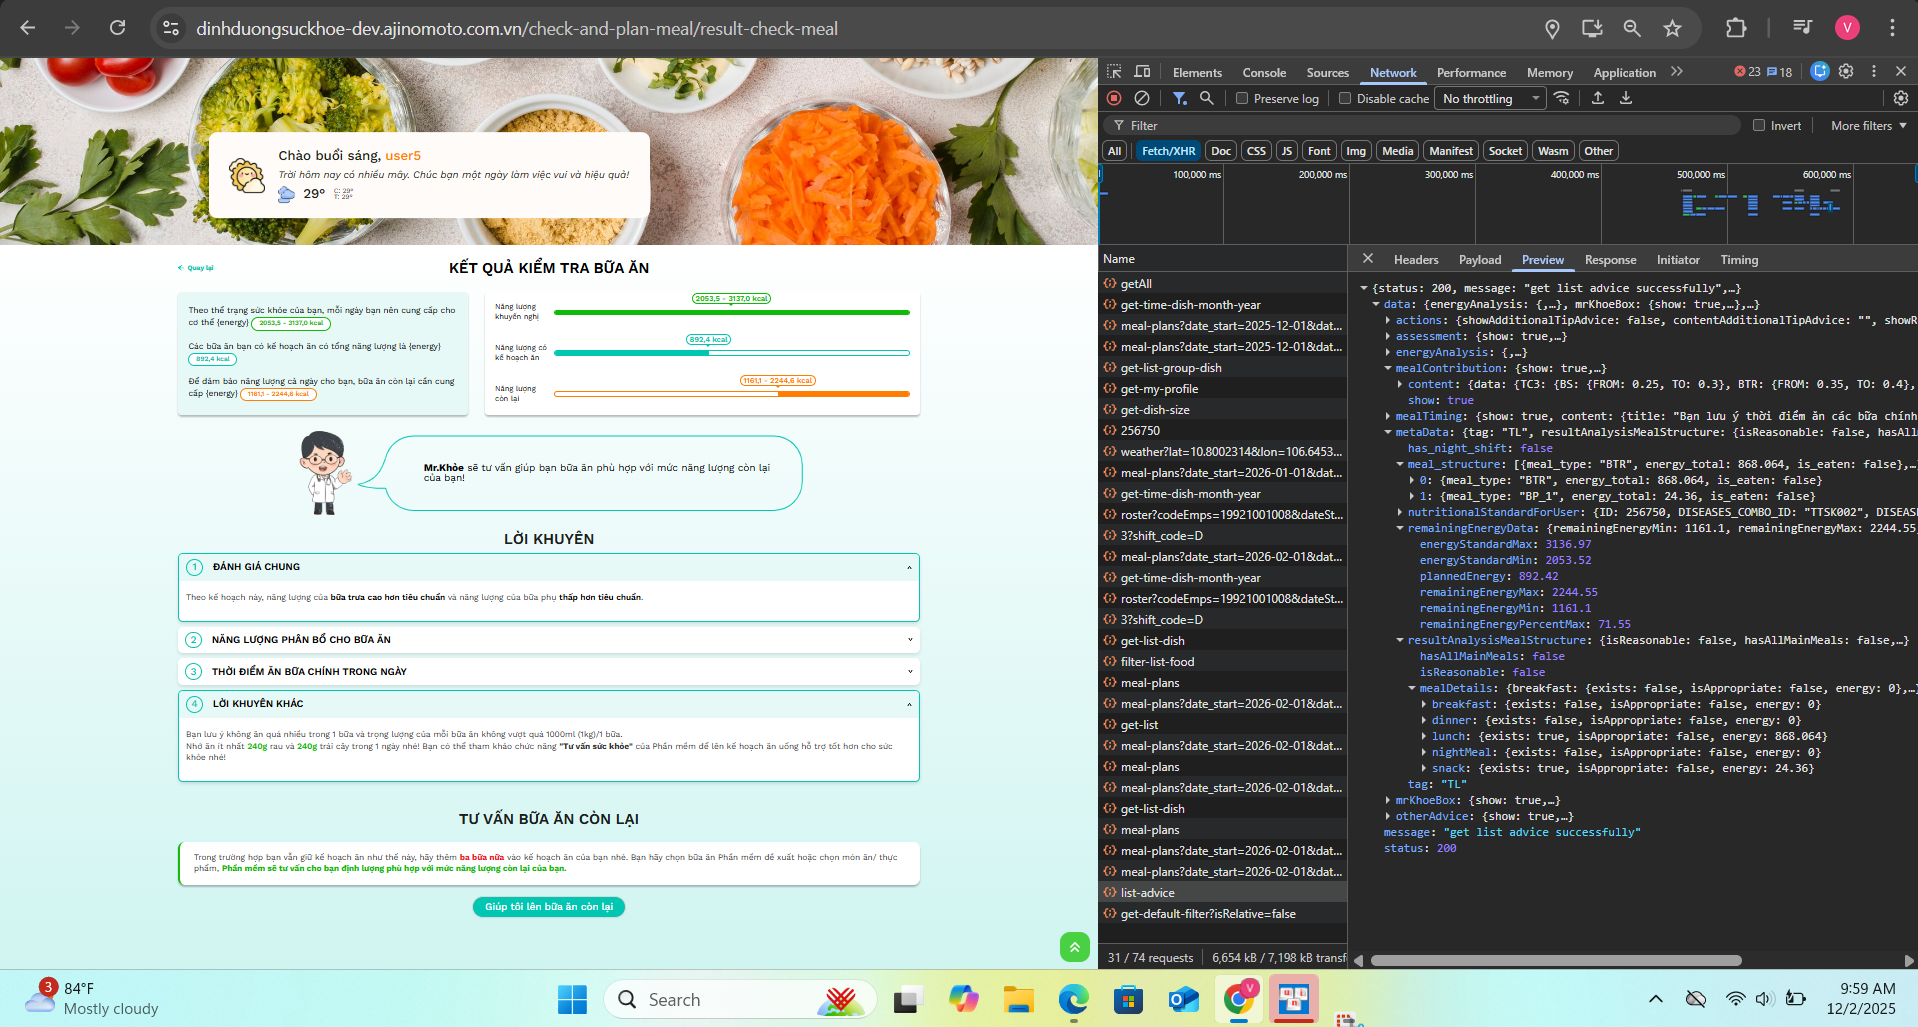Viewport: 1918px width, 1027px height.
Task: Switch to the Response tab
Action: click(x=1610, y=259)
